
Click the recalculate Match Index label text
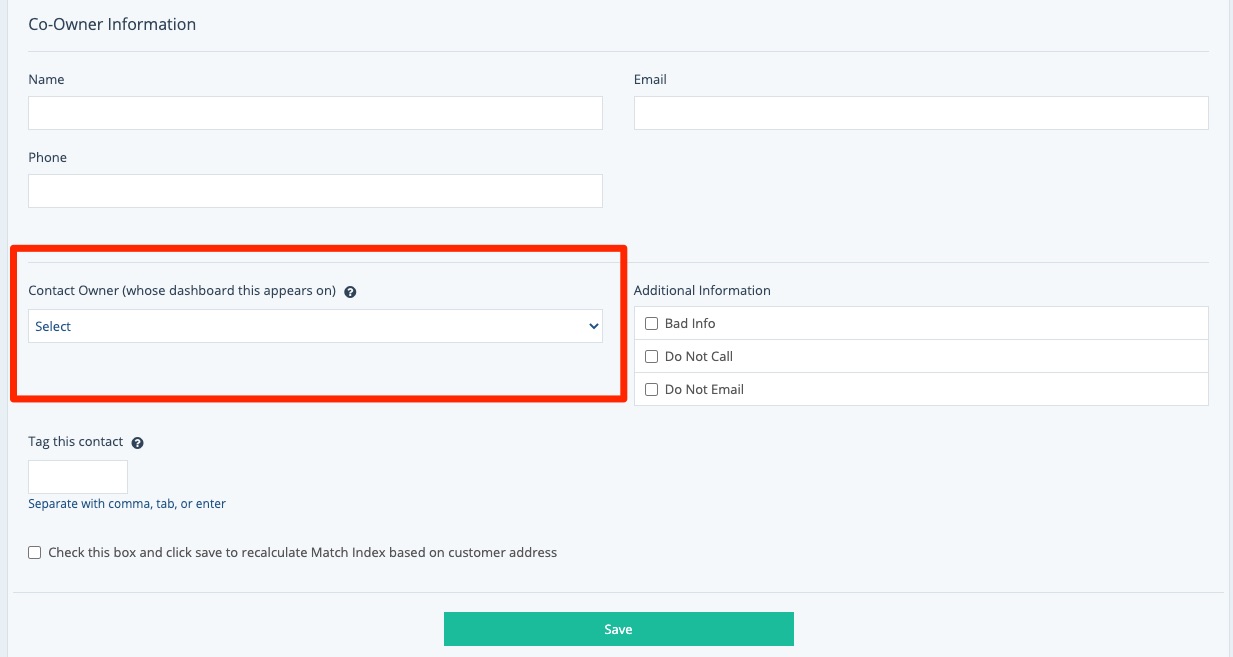302,552
